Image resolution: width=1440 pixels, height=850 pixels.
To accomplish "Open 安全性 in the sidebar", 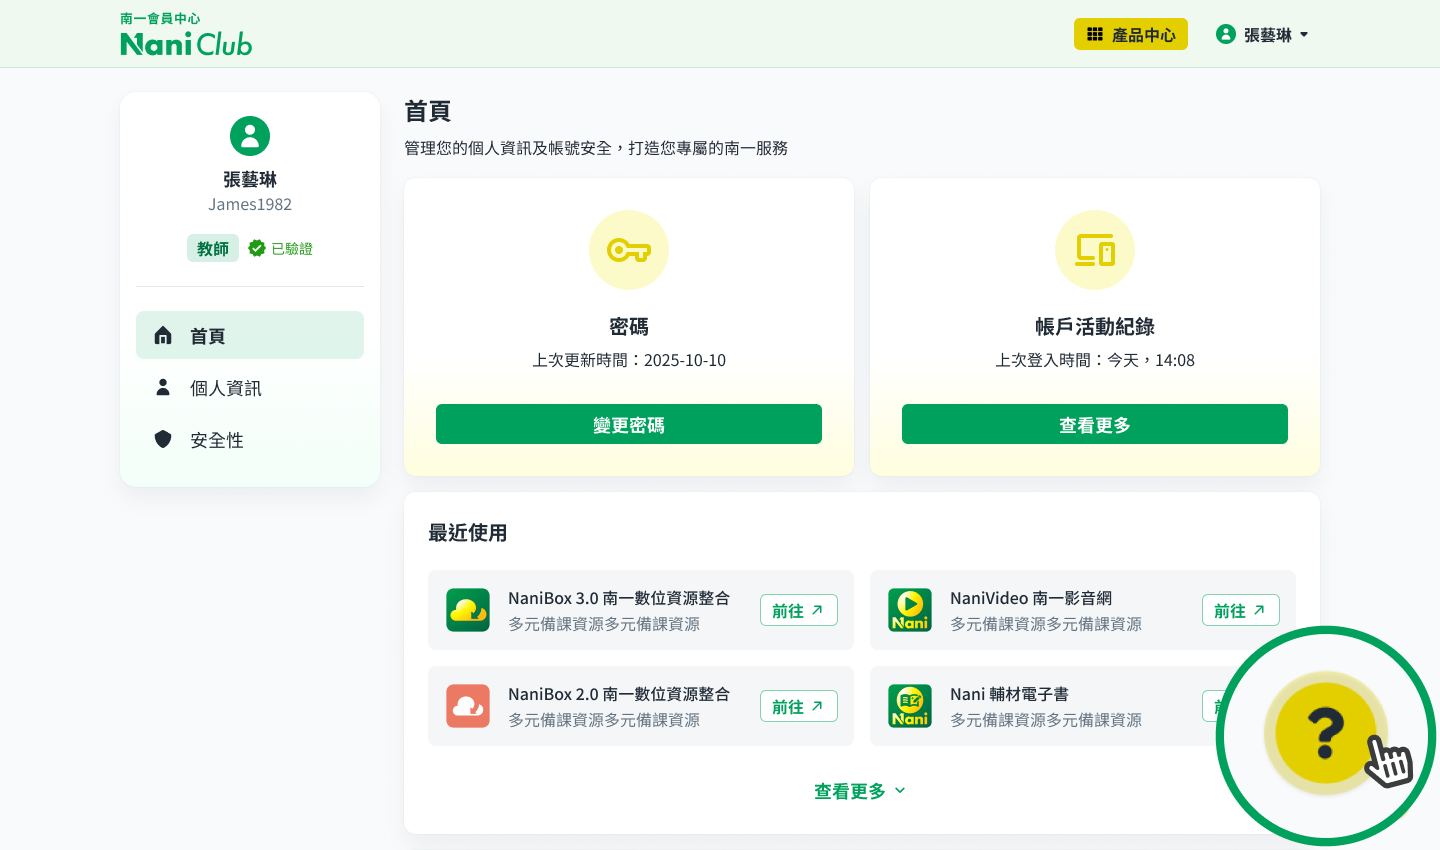I will click(250, 439).
